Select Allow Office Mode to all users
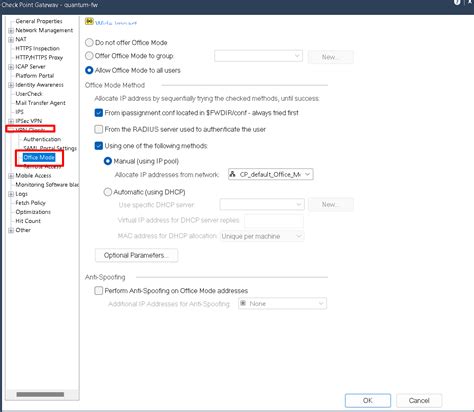 [89, 70]
